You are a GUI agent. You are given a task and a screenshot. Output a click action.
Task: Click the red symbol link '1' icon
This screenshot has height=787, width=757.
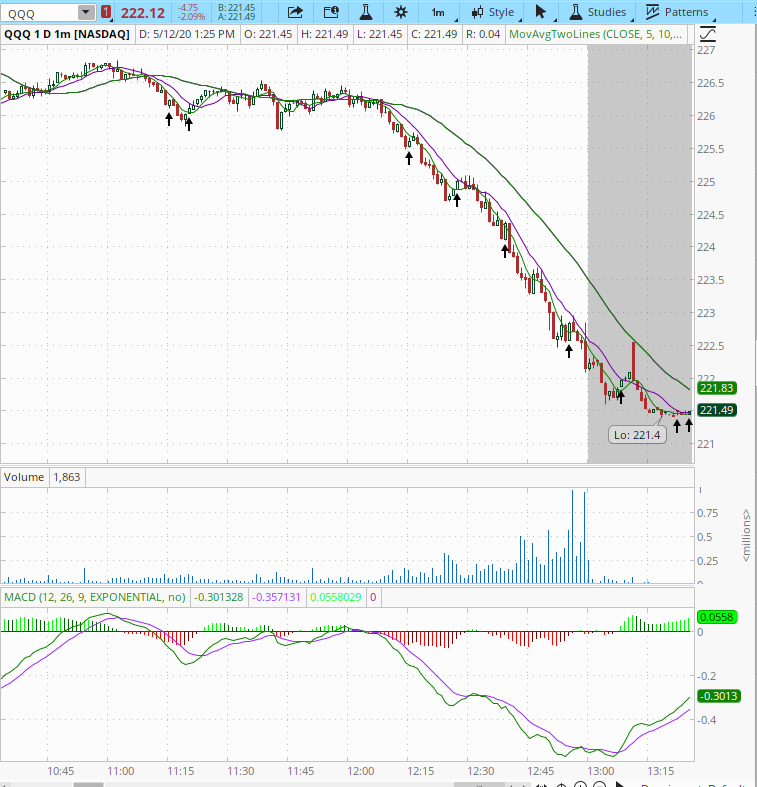tap(106, 12)
